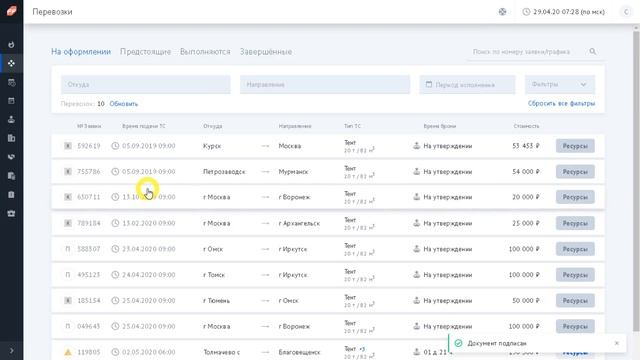This screenshot has height=360, width=640.
Task: Click the П badge of request 495123
Action: tap(68, 275)
